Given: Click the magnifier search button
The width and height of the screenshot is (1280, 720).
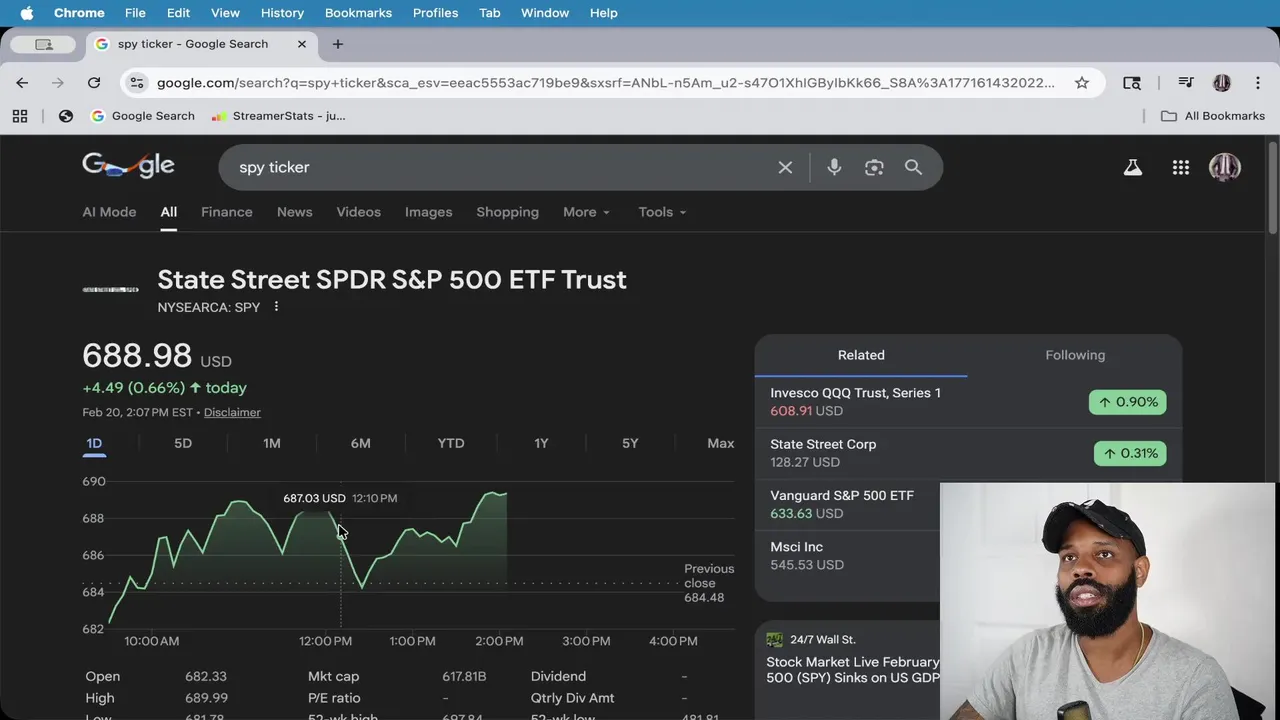Looking at the screenshot, I should click(913, 167).
